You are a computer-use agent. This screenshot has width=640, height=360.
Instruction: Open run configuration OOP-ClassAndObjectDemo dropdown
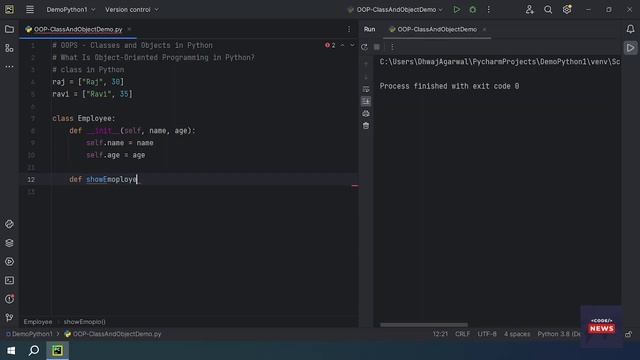pos(395,9)
